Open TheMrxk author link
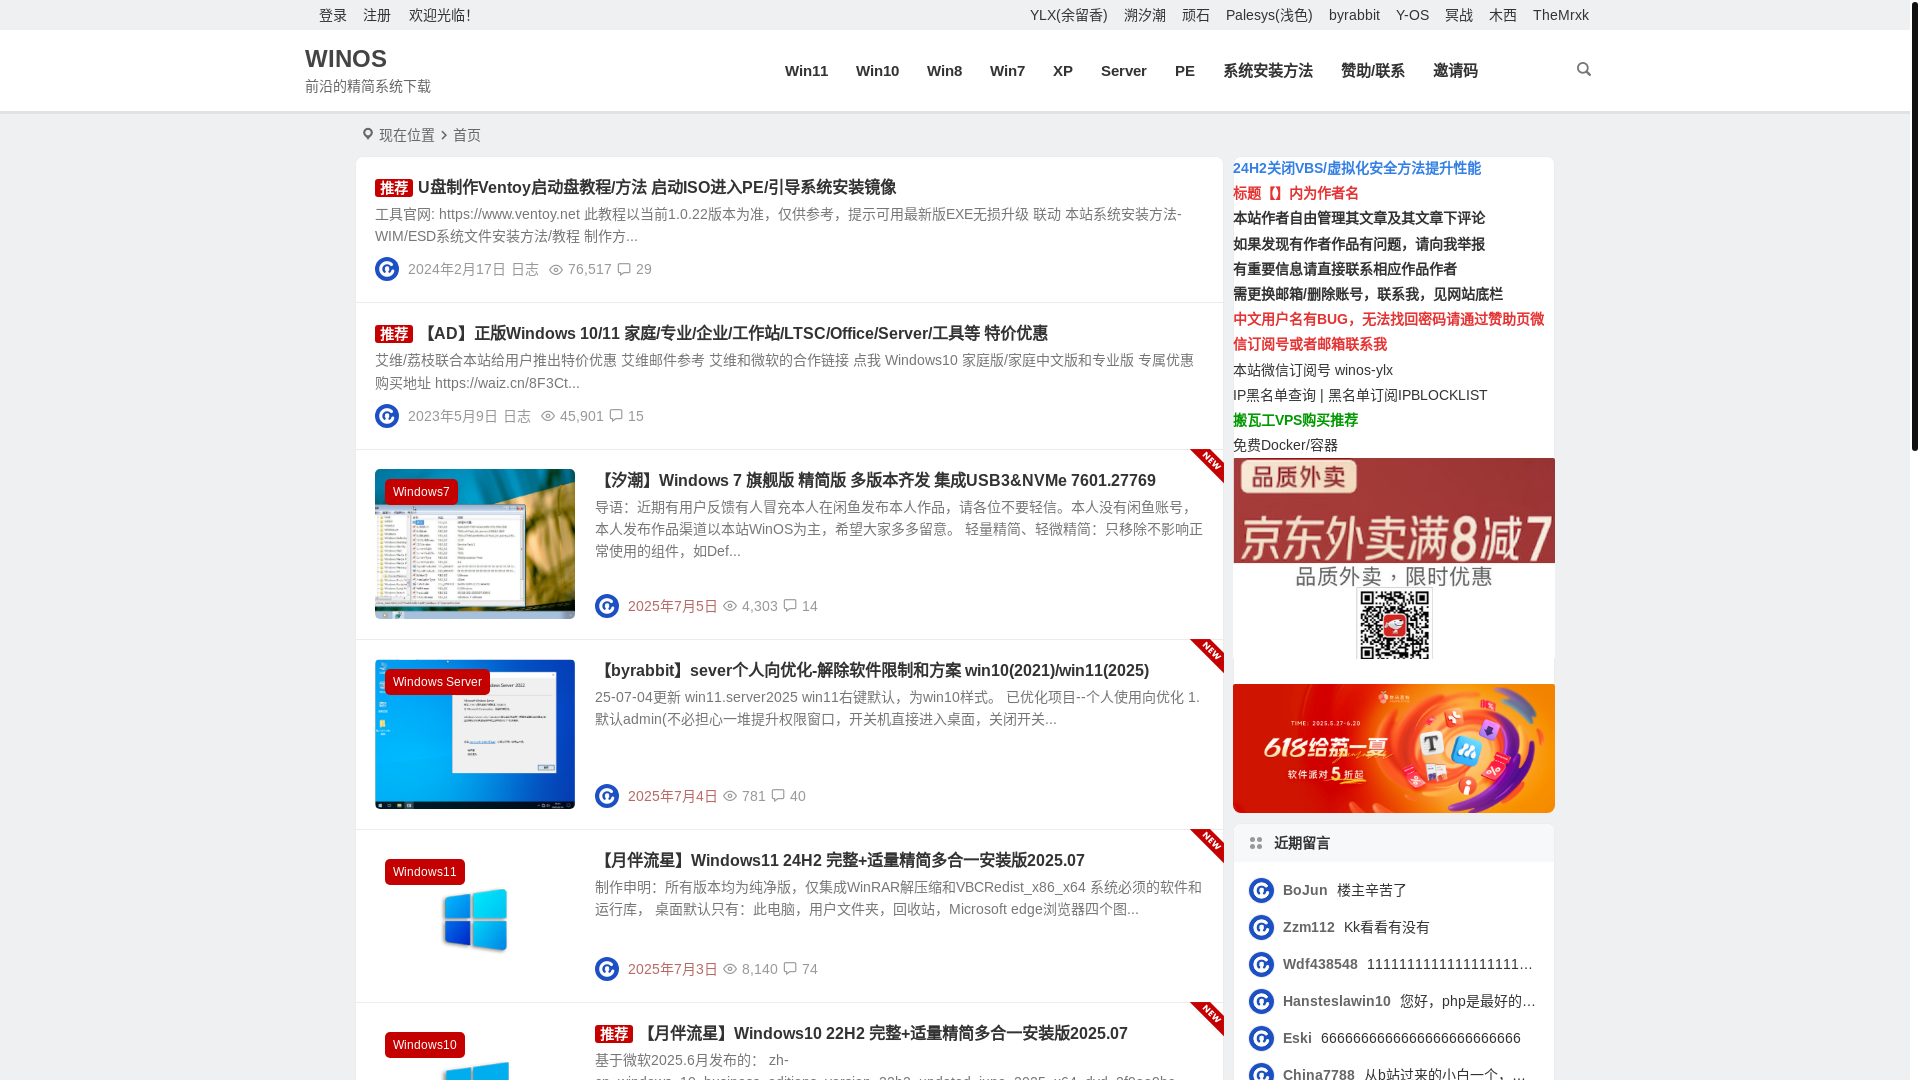Viewport: 1920px width, 1080px height. pos(1560,15)
